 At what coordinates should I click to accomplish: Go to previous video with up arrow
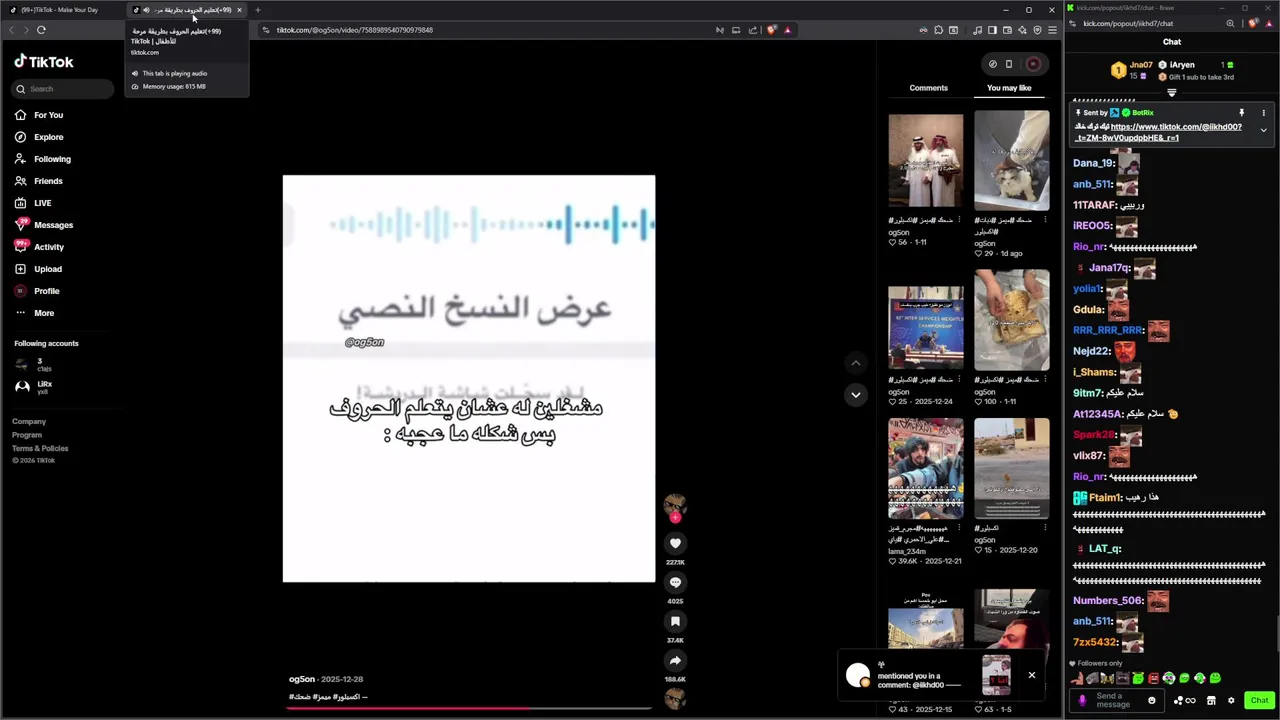click(855, 363)
